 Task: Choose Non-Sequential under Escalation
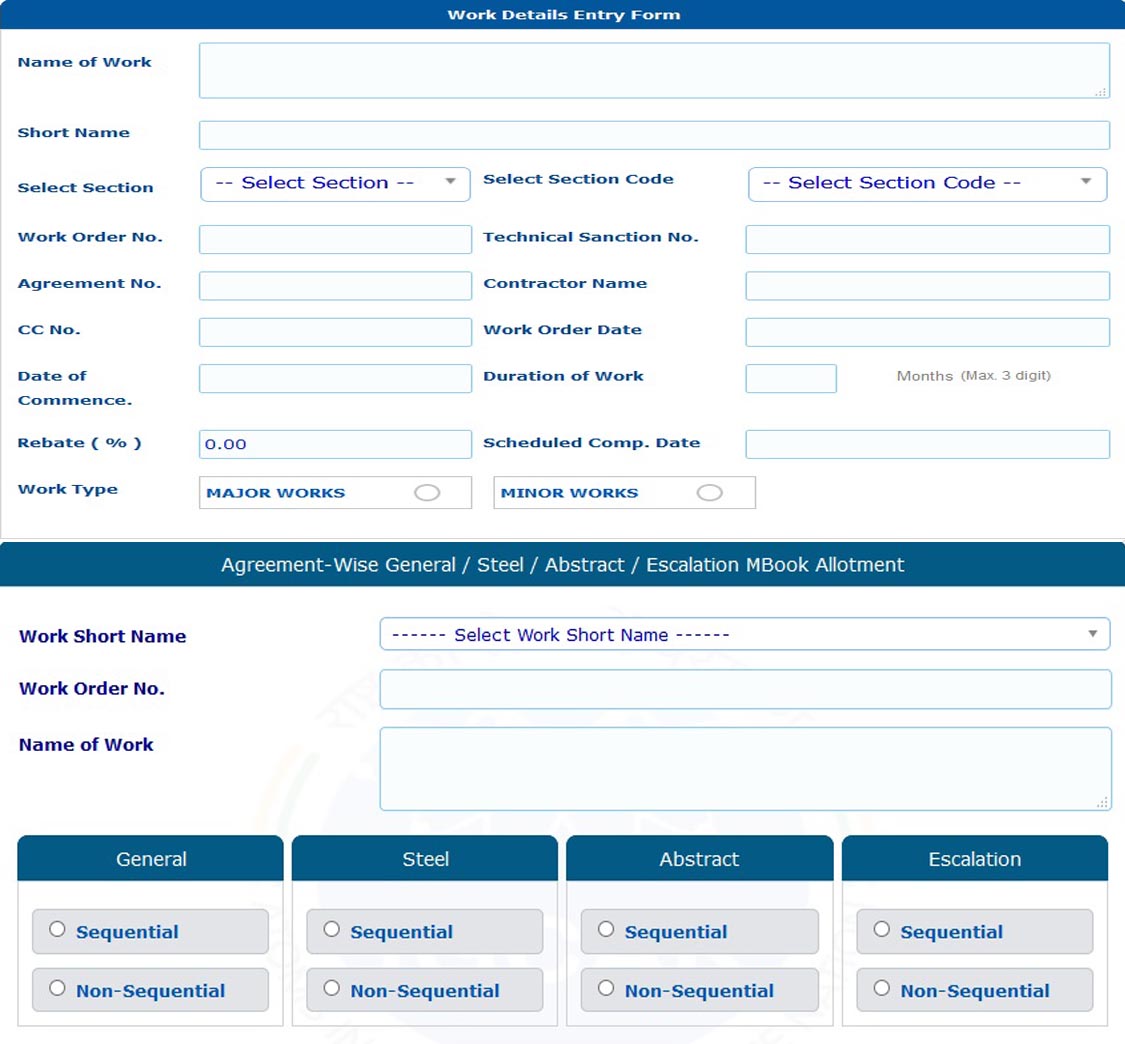pyautogui.click(x=881, y=989)
